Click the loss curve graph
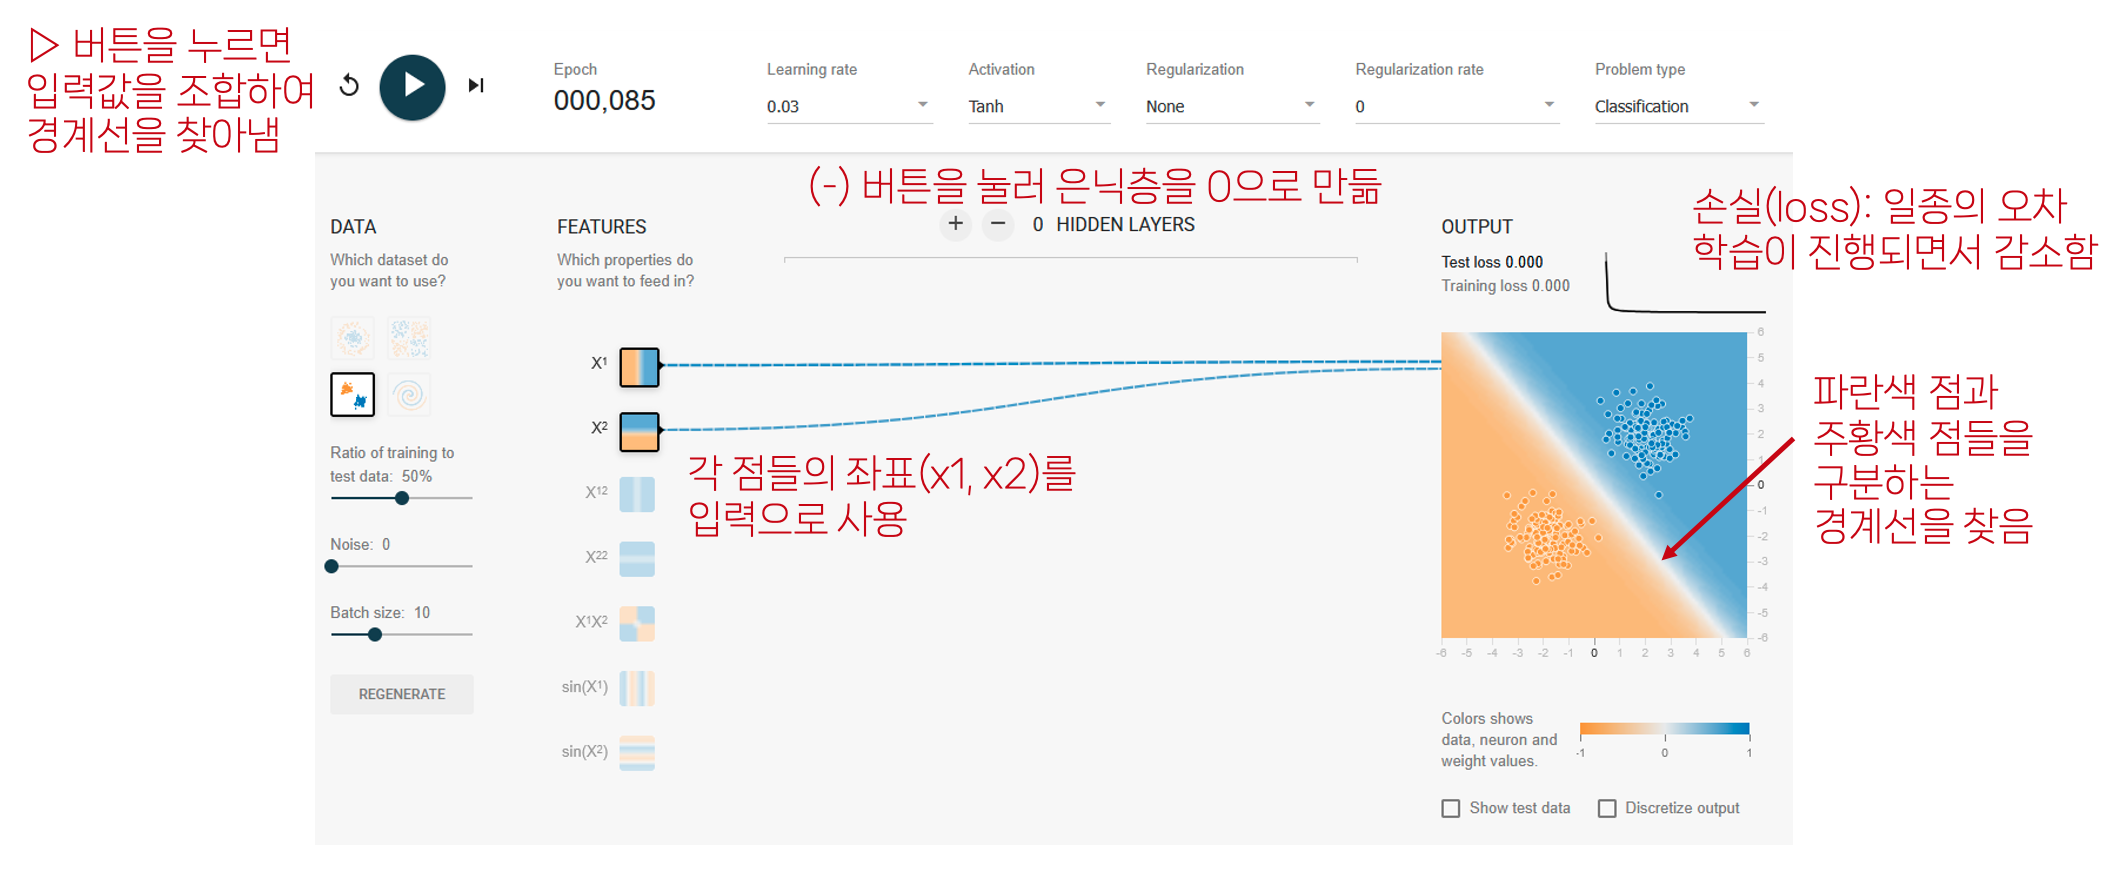Screen dimensions: 2124x882 (x=1685, y=282)
